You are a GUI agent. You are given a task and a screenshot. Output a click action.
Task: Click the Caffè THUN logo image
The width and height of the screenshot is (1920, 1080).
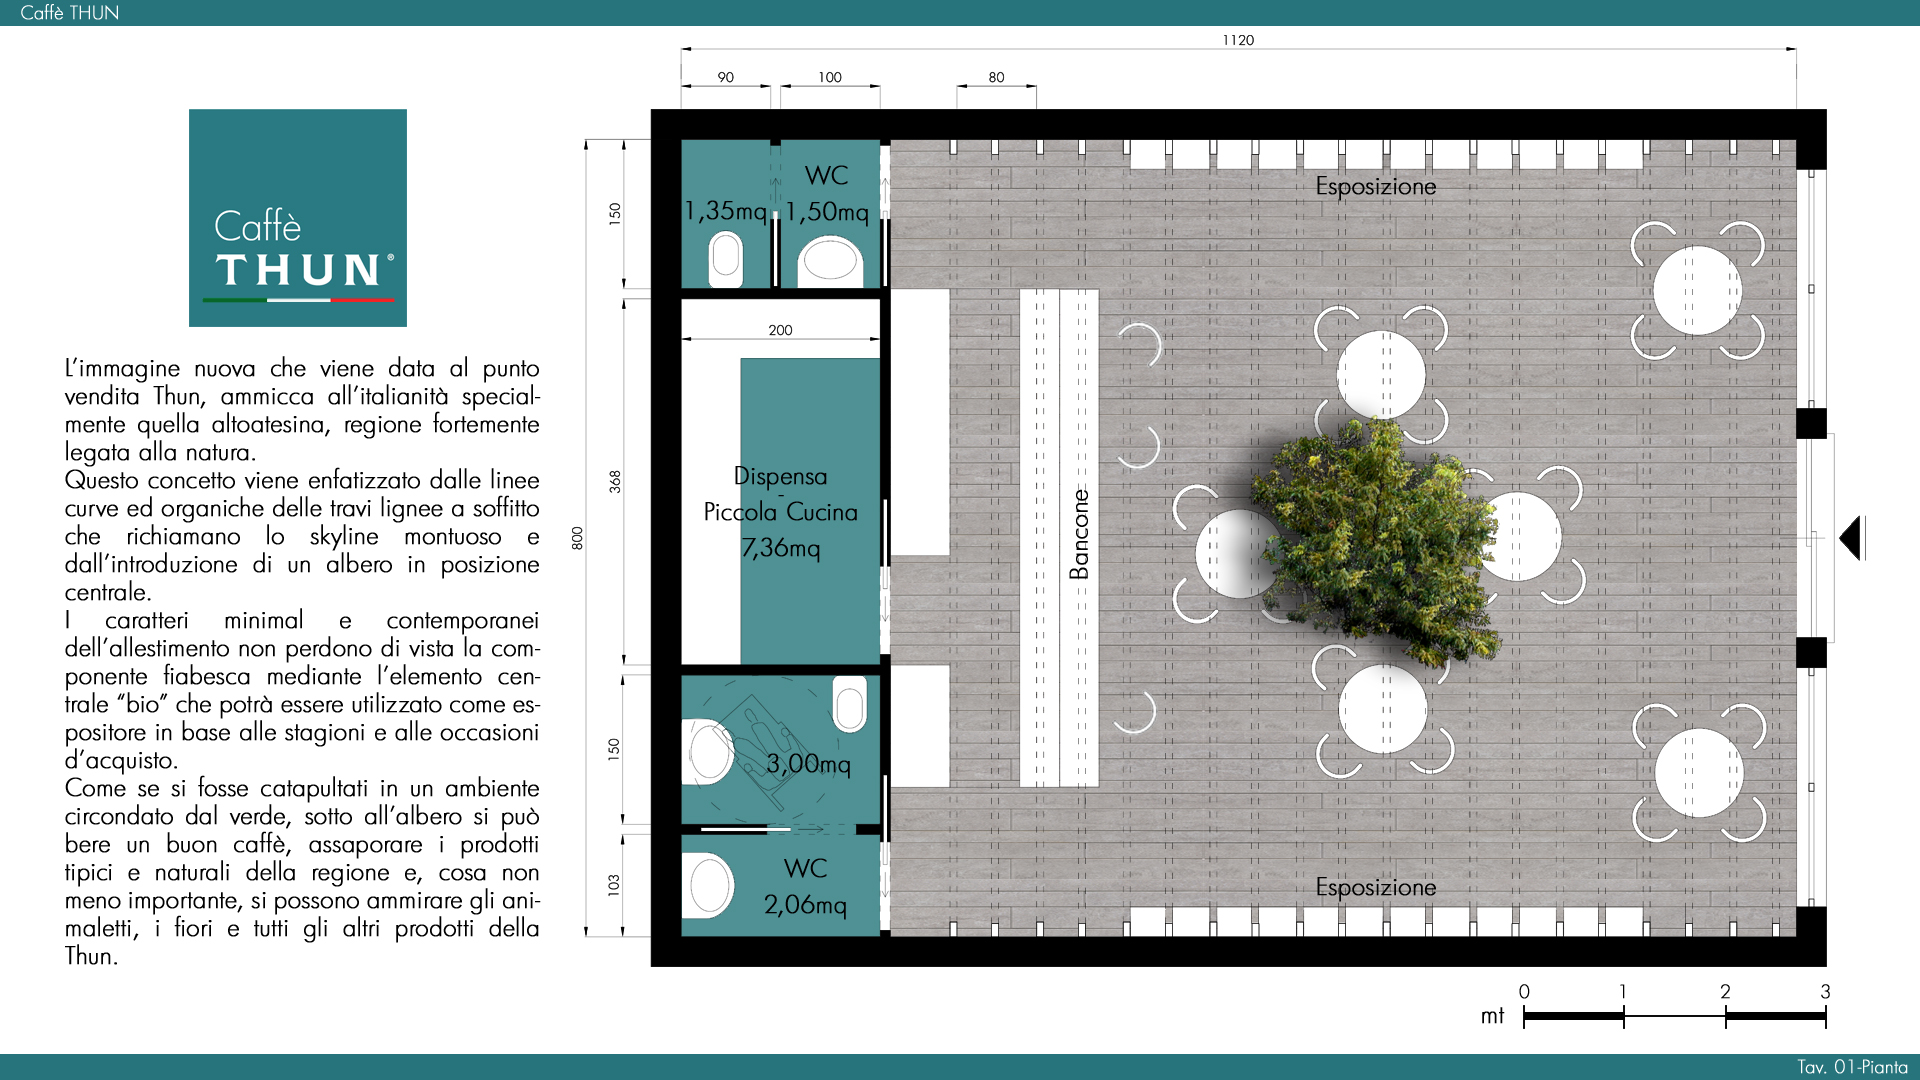298,218
